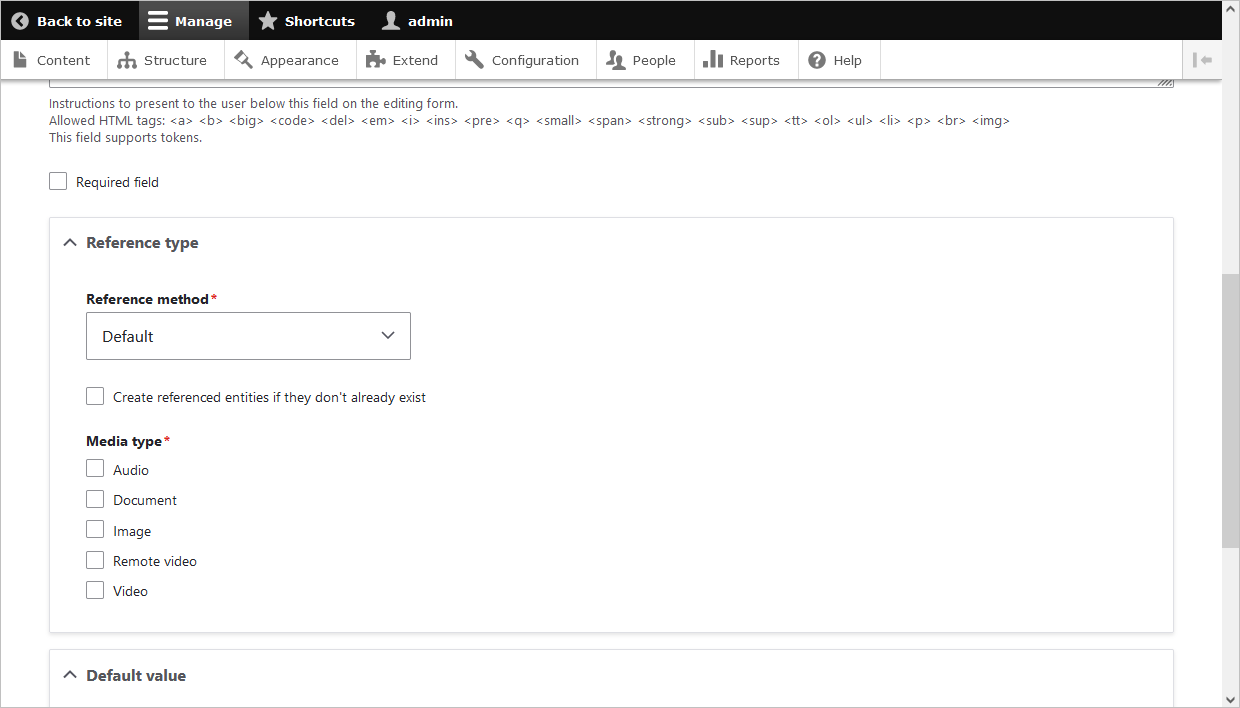Enable the Required field checkbox

[x=57, y=181]
